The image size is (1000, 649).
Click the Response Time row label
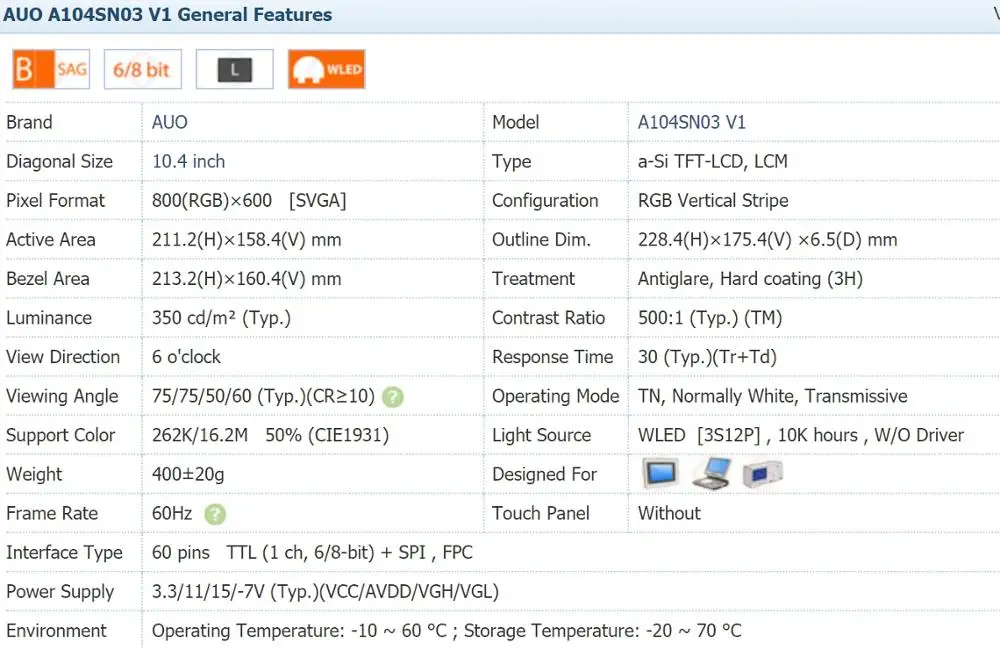(x=552, y=357)
